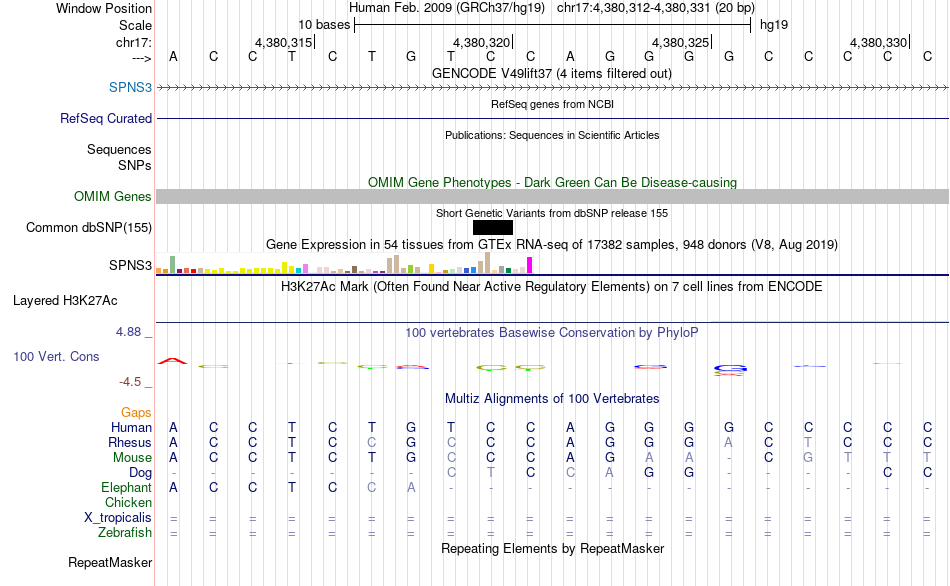This screenshot has width=950, height=586.
Task: Click the SPNS3 GENCODE gene label
Action: 130,87
